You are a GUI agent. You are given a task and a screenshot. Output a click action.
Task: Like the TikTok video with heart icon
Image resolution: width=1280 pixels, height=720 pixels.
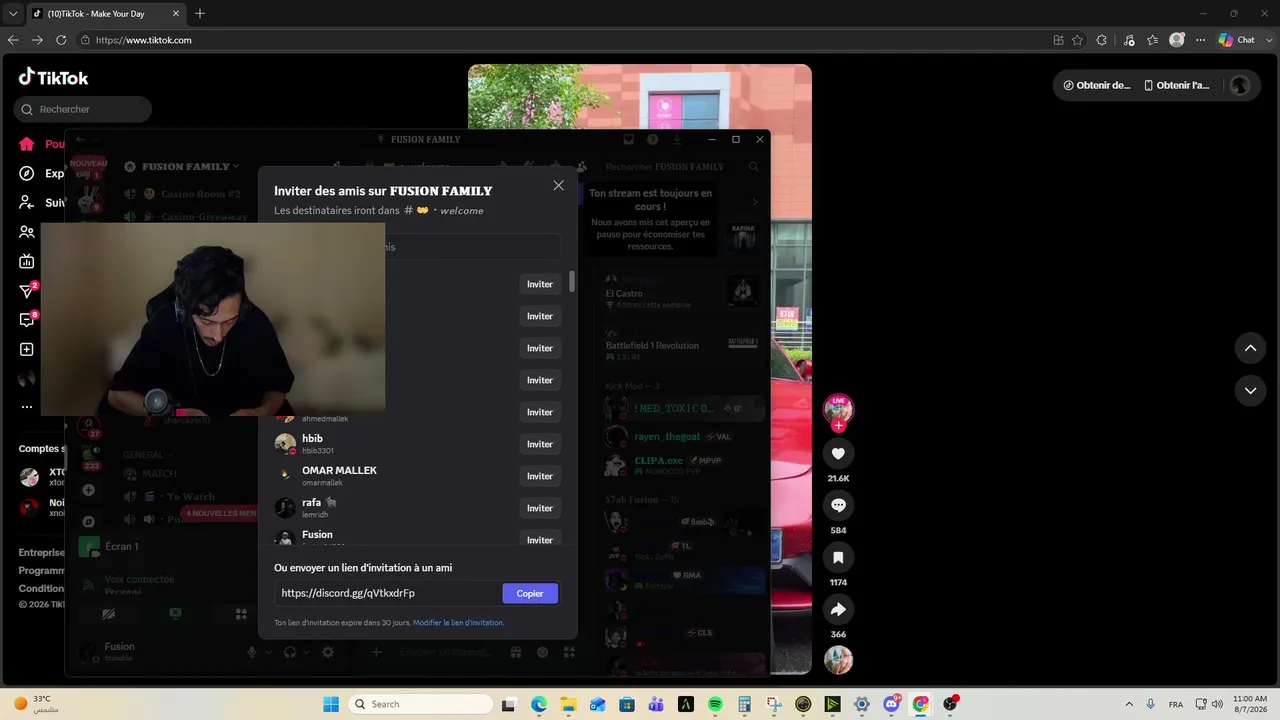coord(838,453)
